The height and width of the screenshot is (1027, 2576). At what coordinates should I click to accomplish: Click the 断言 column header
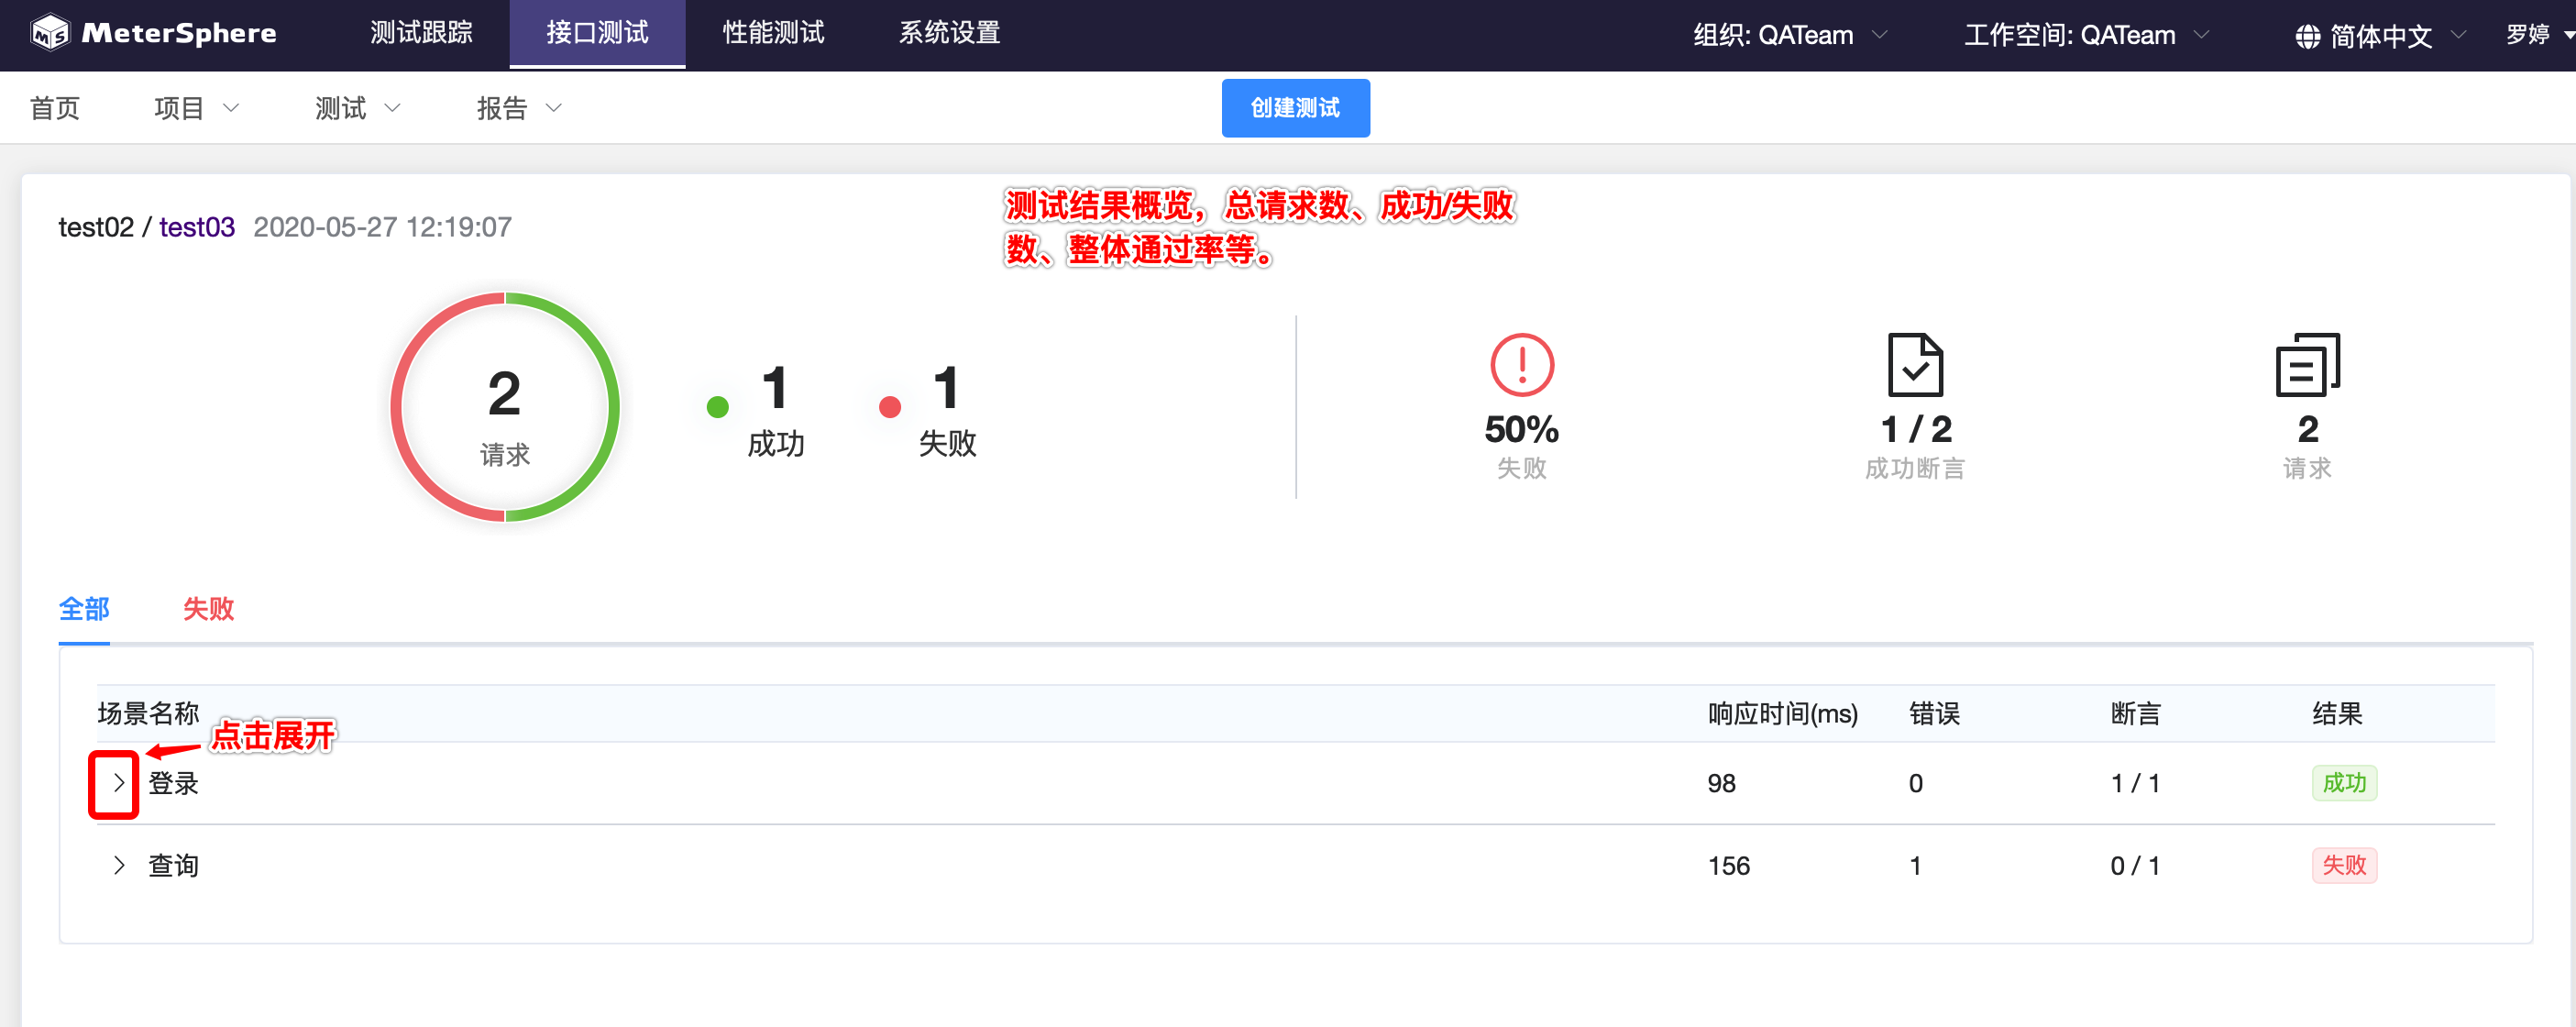pos(2135,713)
